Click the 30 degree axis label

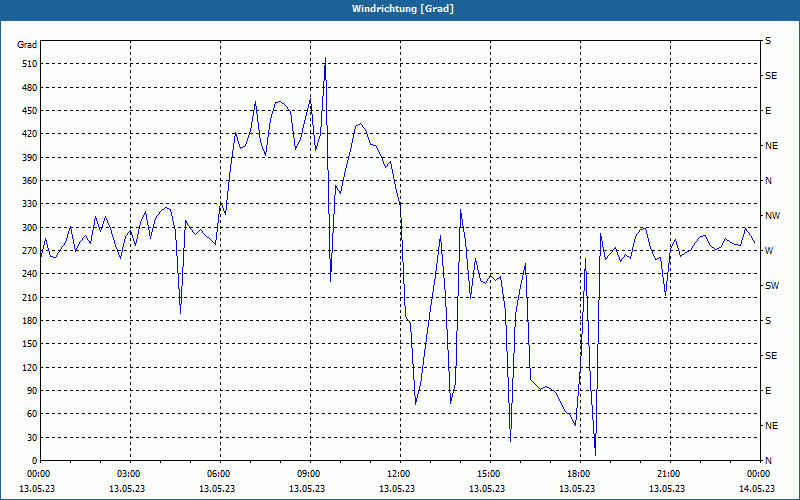pyautogui.click(x=33, y=437)
